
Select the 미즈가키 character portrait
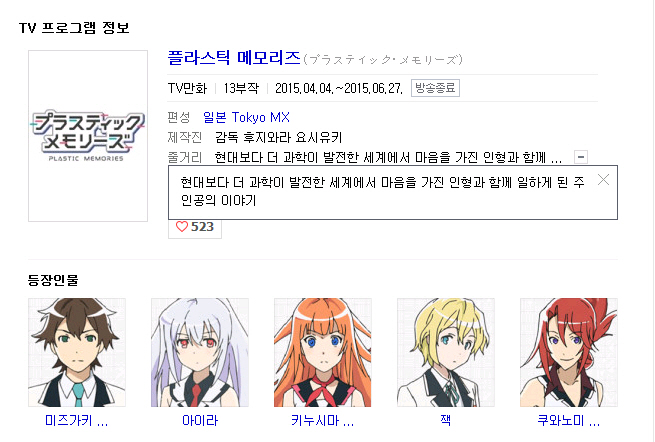coord(77,352)
